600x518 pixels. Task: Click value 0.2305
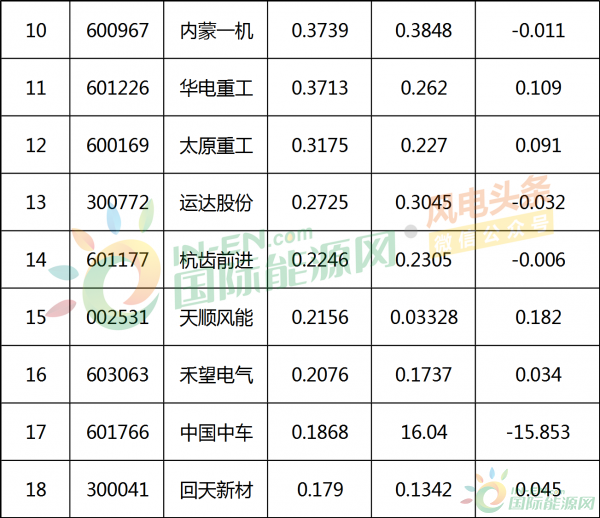[x=424, y=260]
